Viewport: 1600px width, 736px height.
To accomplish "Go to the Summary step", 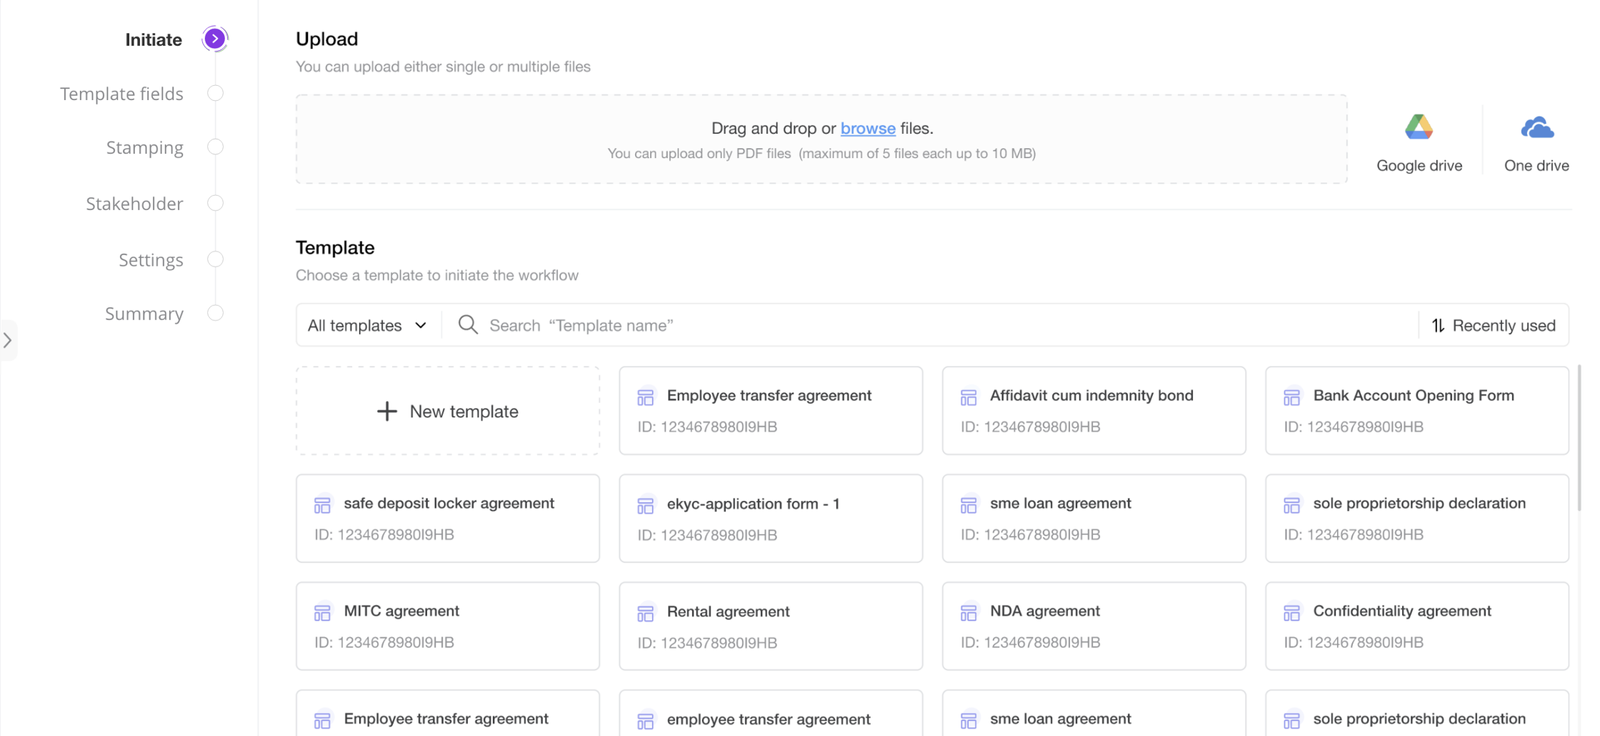I will (145, 314).
